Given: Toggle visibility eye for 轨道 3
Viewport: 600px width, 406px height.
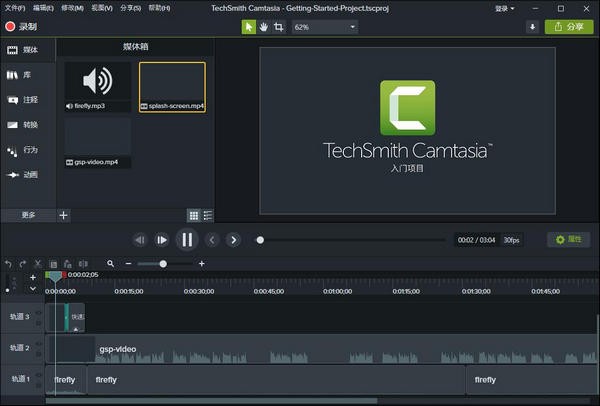Looking at the screenshot, I should coord(38,313).
